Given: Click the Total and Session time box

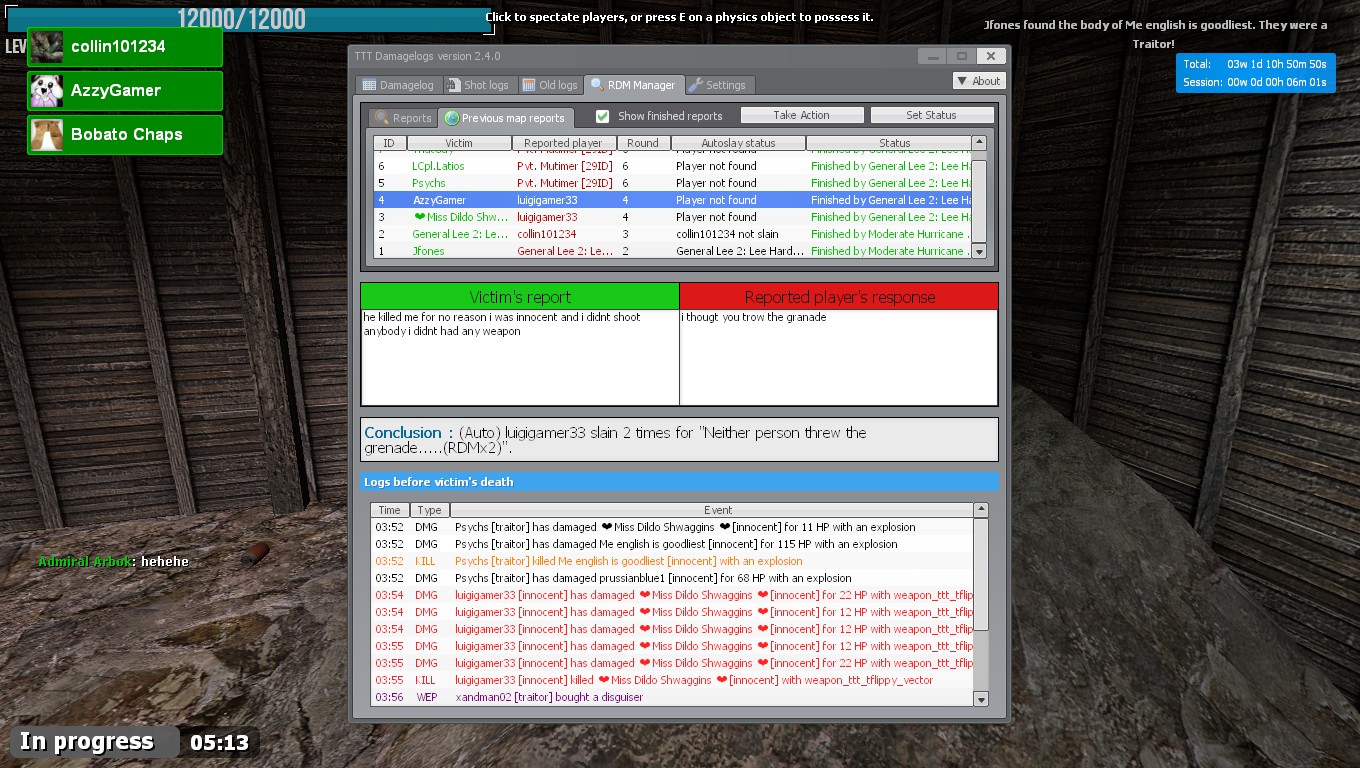Looking at the screenshot, I should pyautogui.click(x=1256, y=73).
